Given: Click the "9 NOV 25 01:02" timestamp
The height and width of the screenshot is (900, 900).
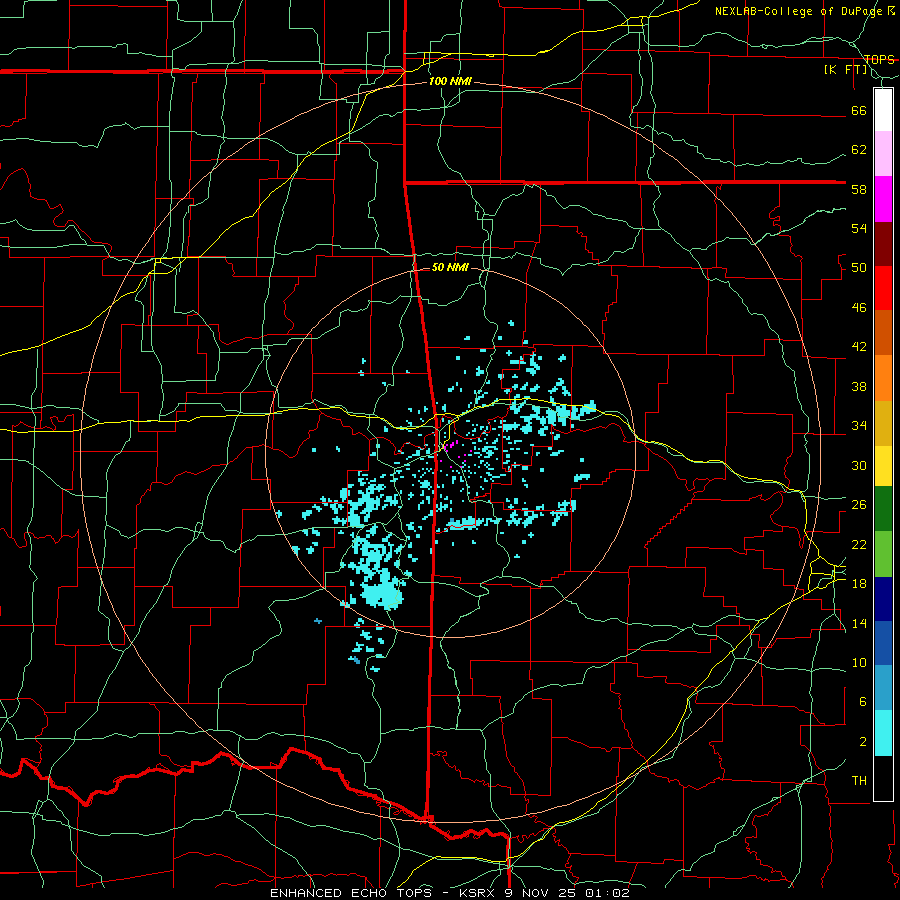Looking at the screenshot, I should tap(567, 893).
